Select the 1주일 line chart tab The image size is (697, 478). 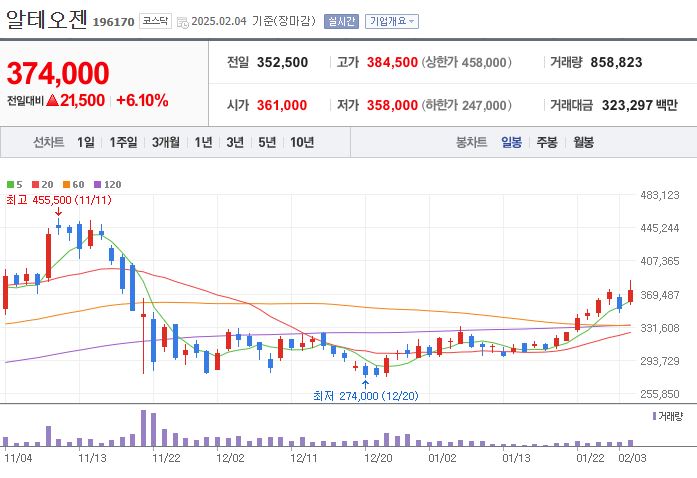(123, 142)
